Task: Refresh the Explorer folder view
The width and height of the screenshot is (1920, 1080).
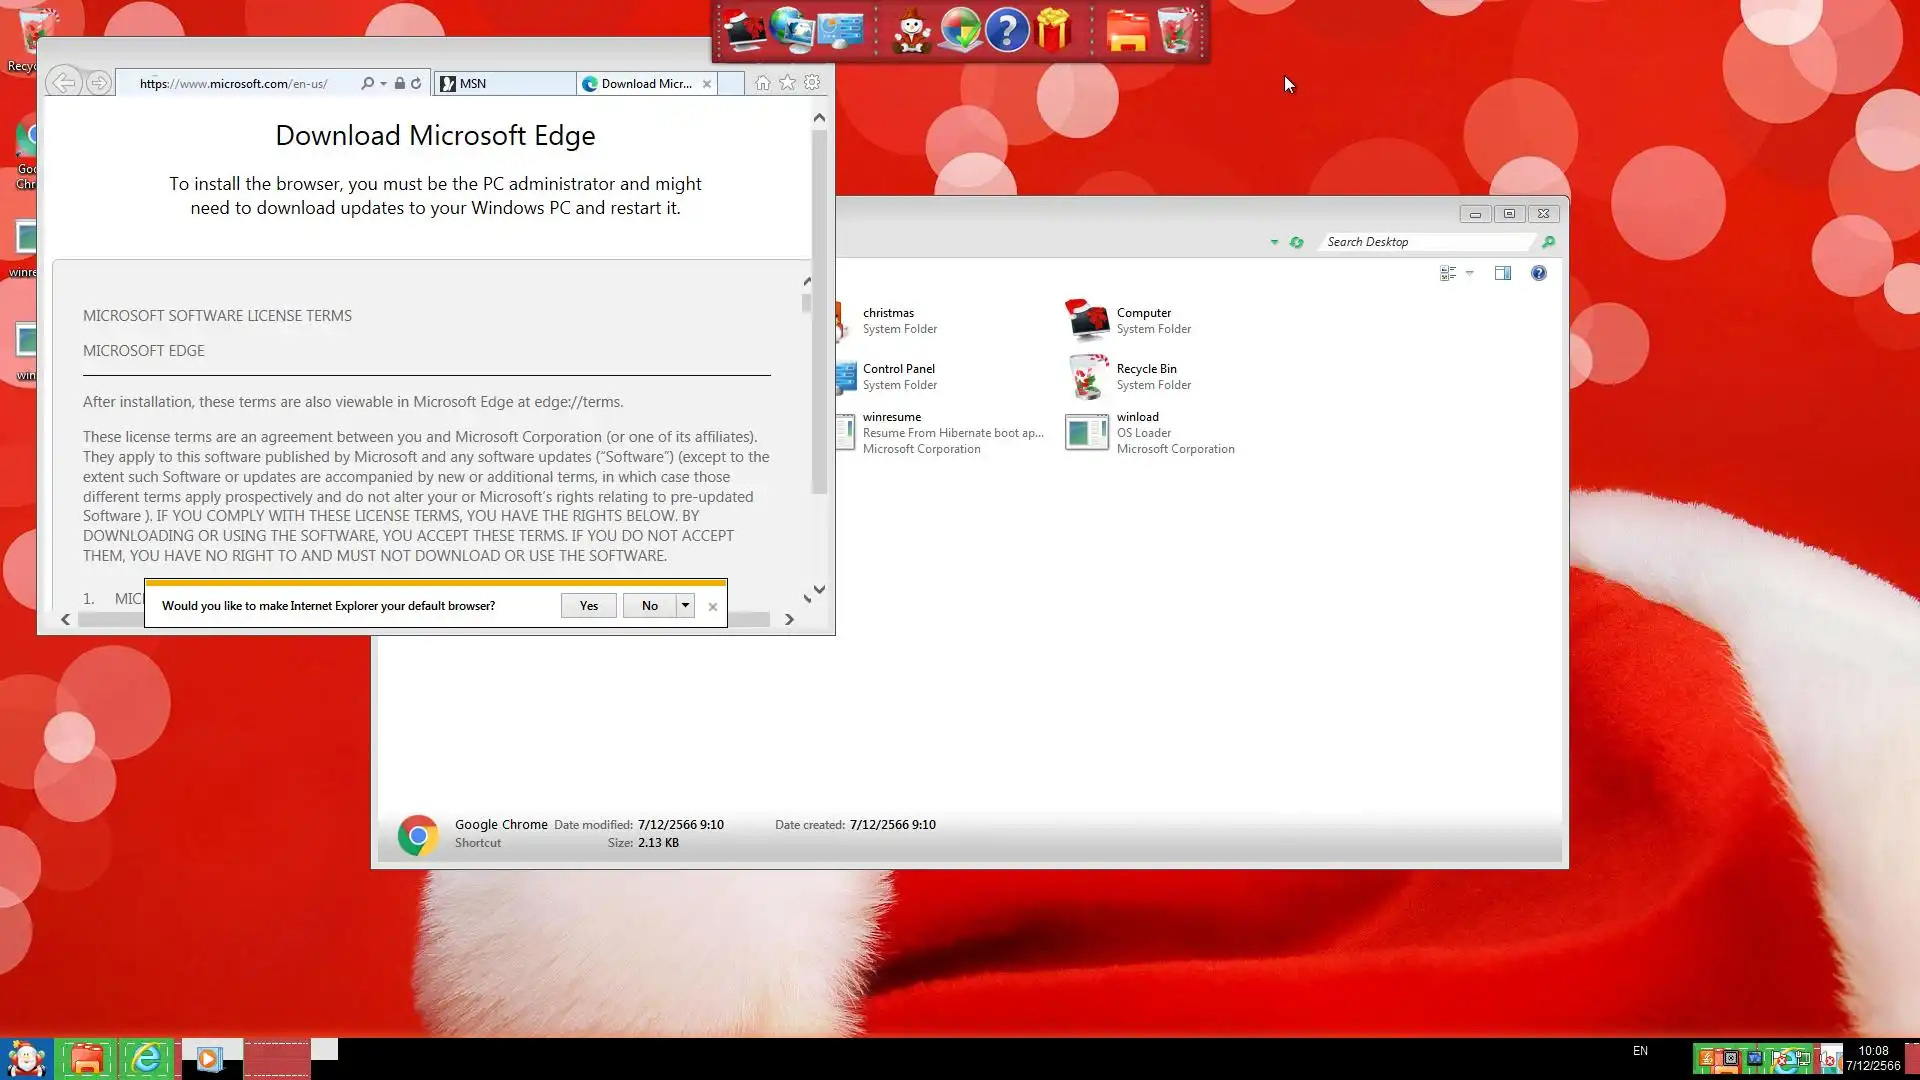Action: tap(1296, 242)
